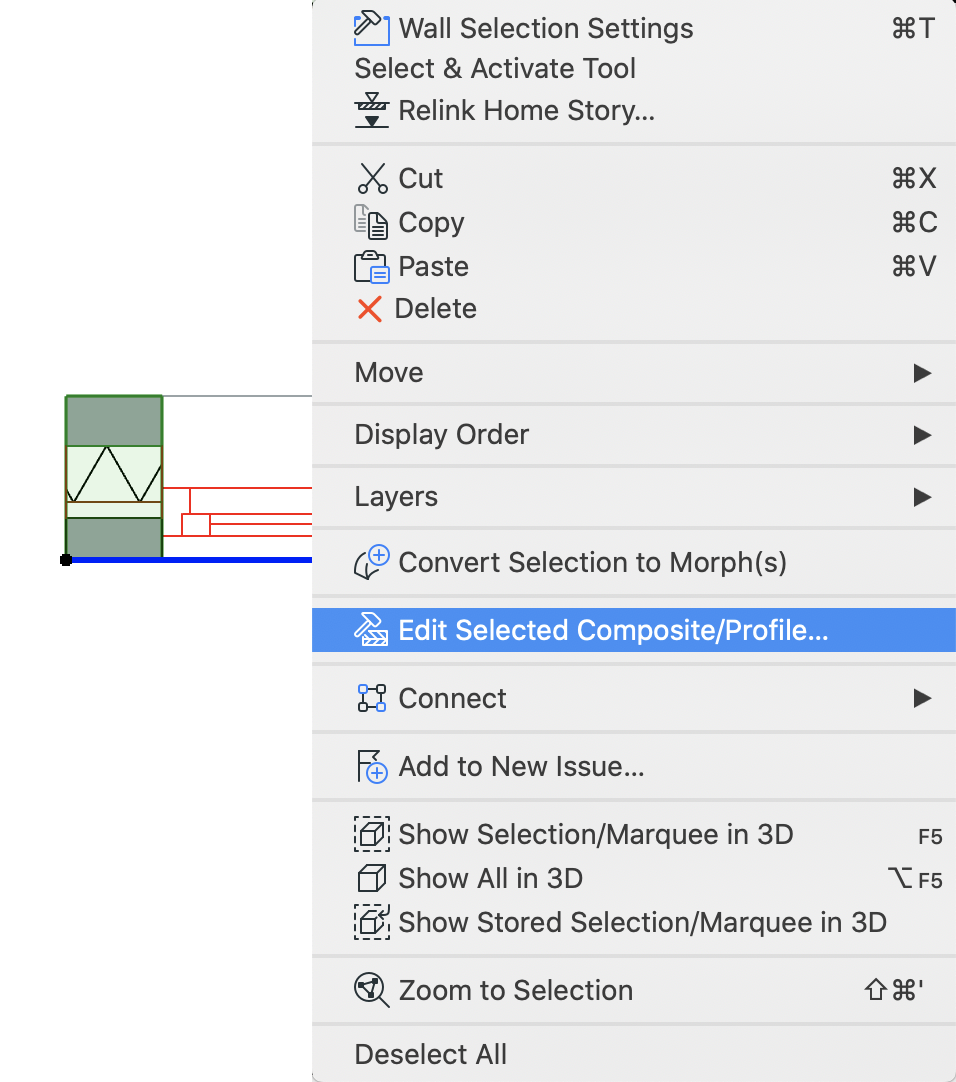This screenshot has height=1082, width=956.
Task: Click the red Delete X icon
Action: pos(370,309)
